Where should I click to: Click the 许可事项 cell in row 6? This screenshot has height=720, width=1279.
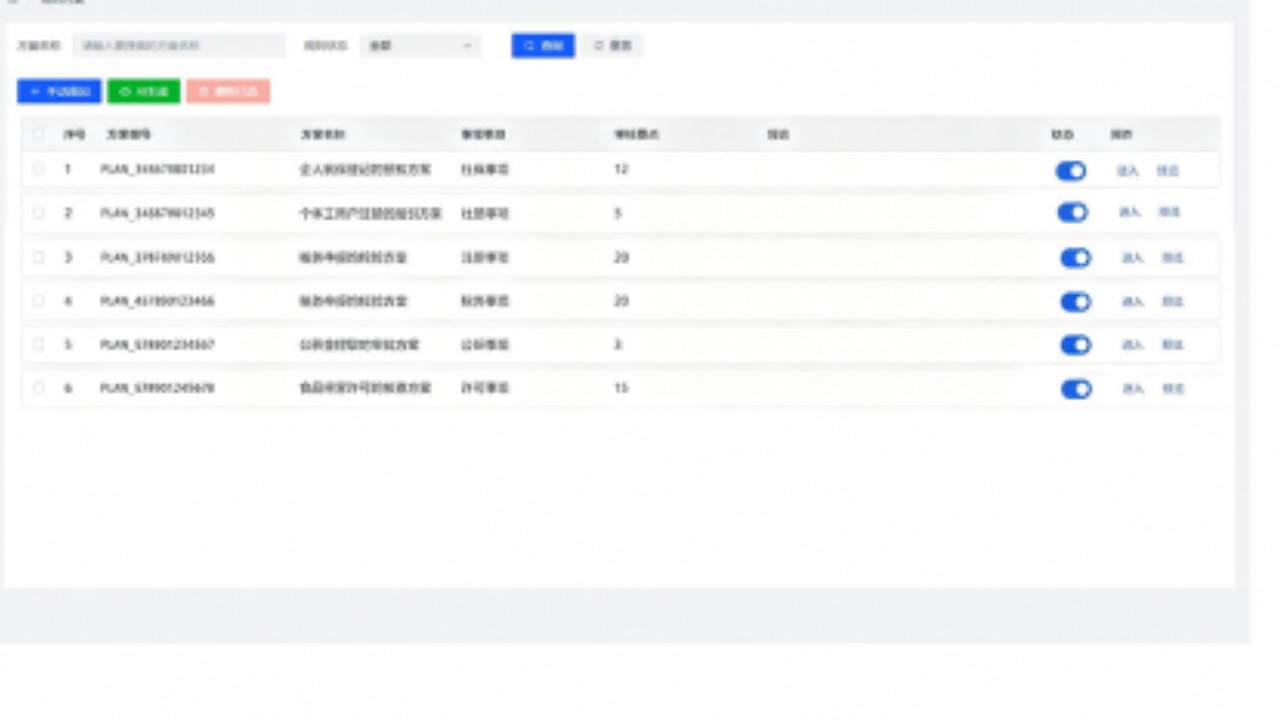[x=485, y=387]
